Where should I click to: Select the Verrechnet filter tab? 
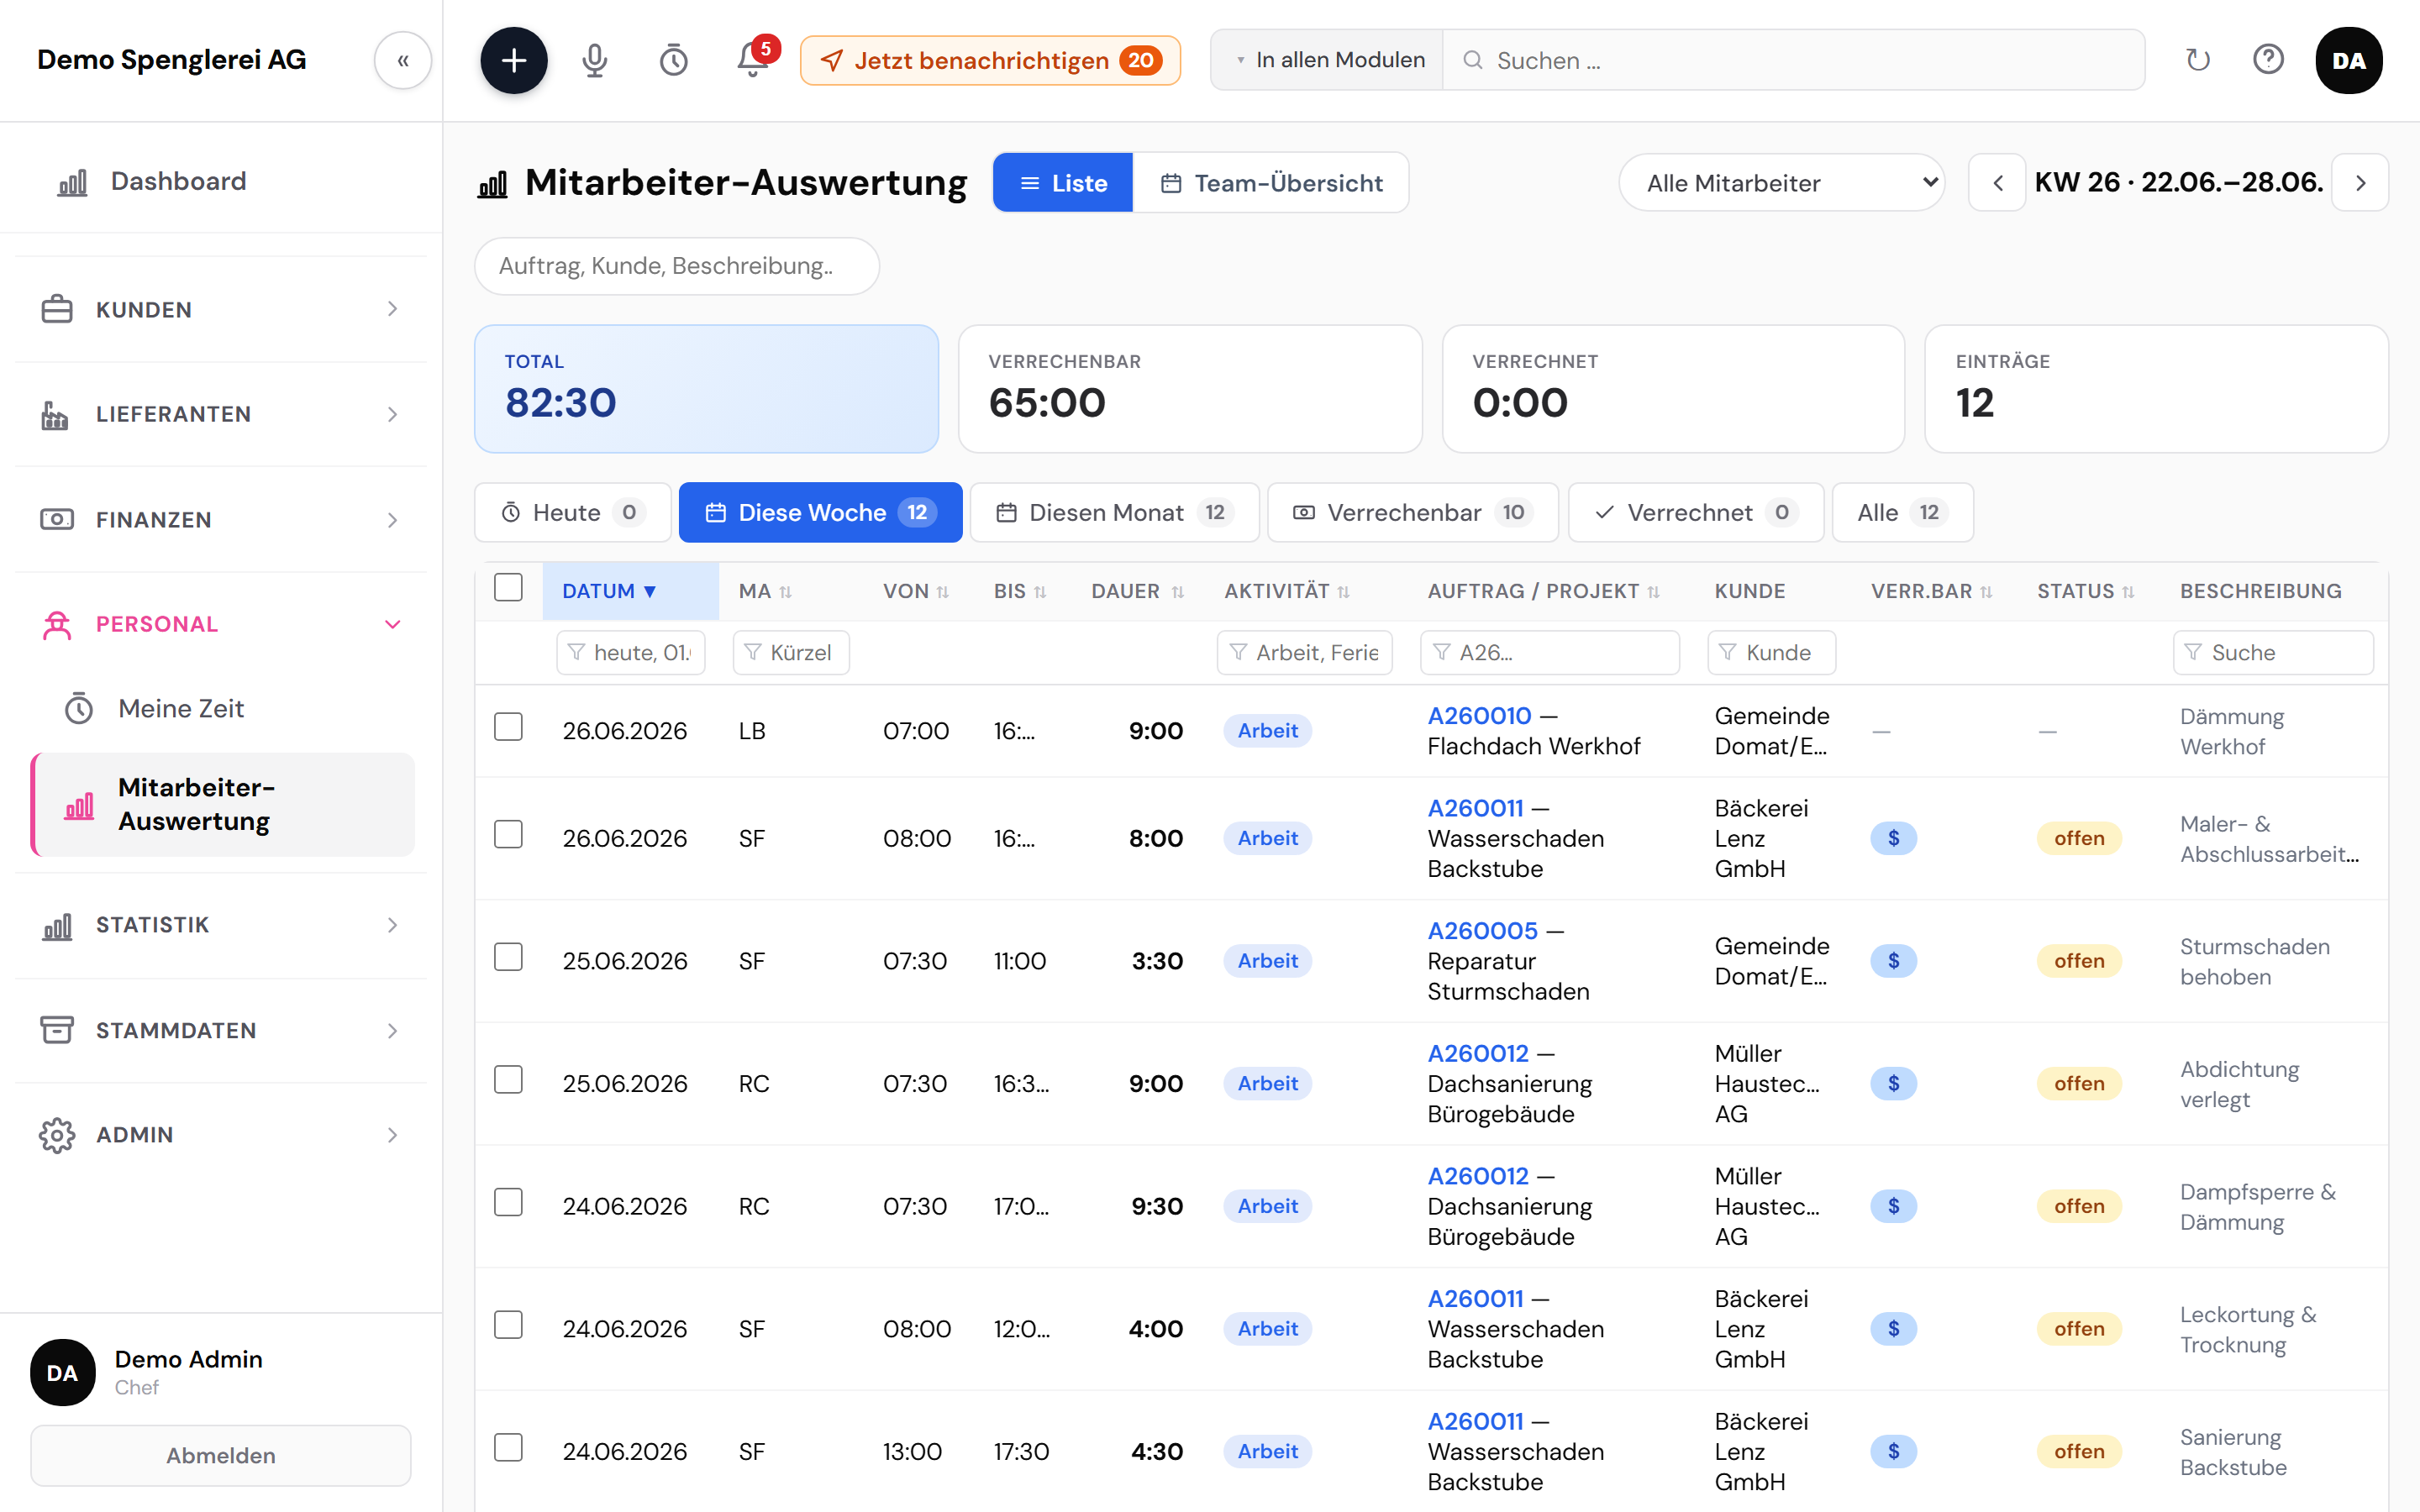point(1696,512)
